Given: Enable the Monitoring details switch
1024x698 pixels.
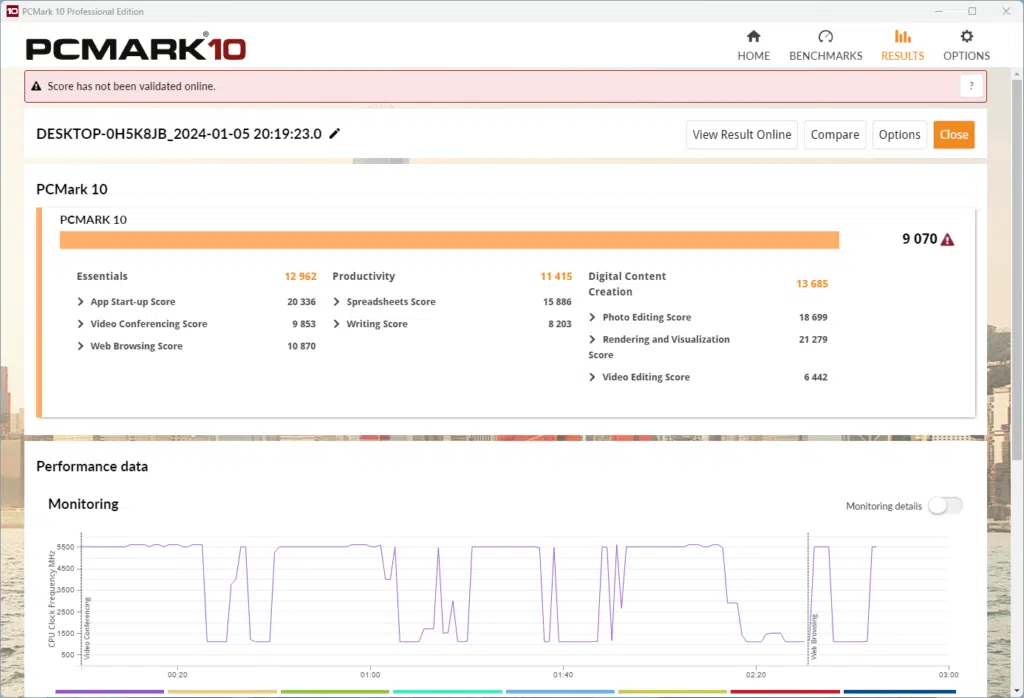Looking at the screenshot, I should click(x=944, y=506).
